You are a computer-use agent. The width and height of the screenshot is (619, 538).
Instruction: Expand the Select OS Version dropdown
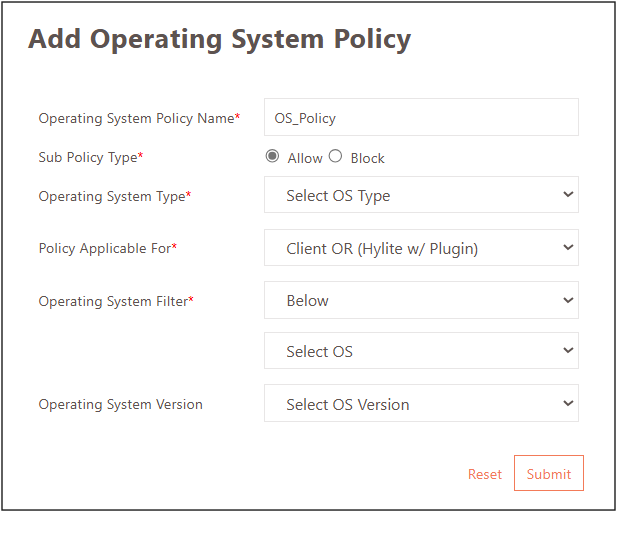(420, 404)
